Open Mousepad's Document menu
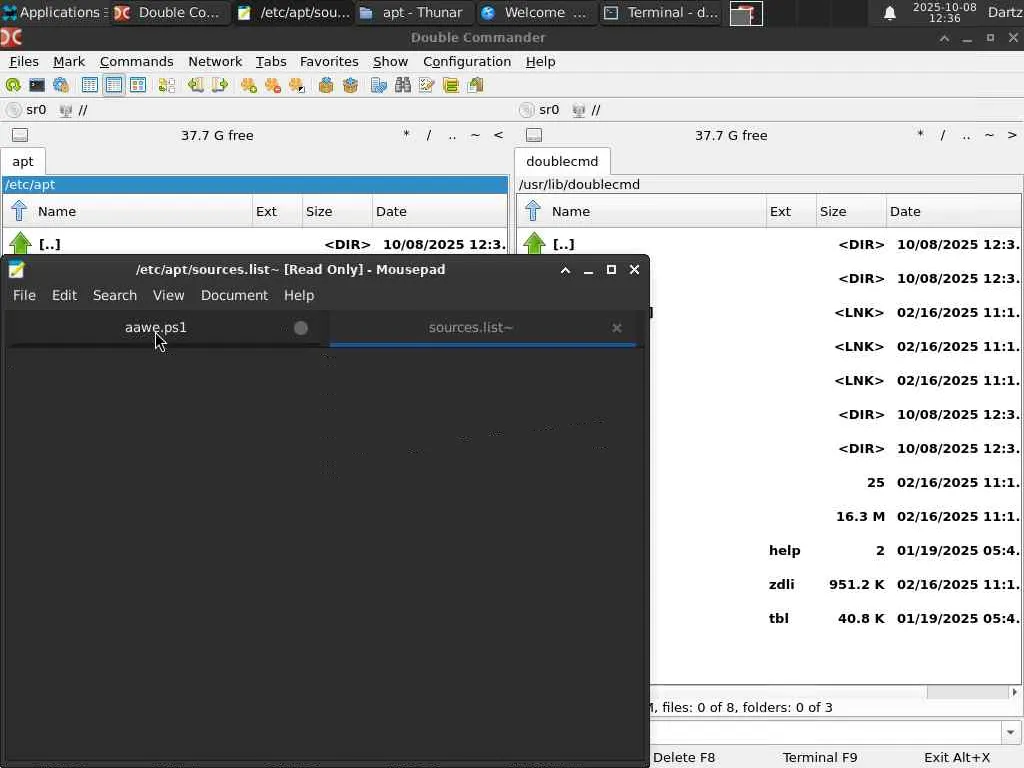 [234, 295]
